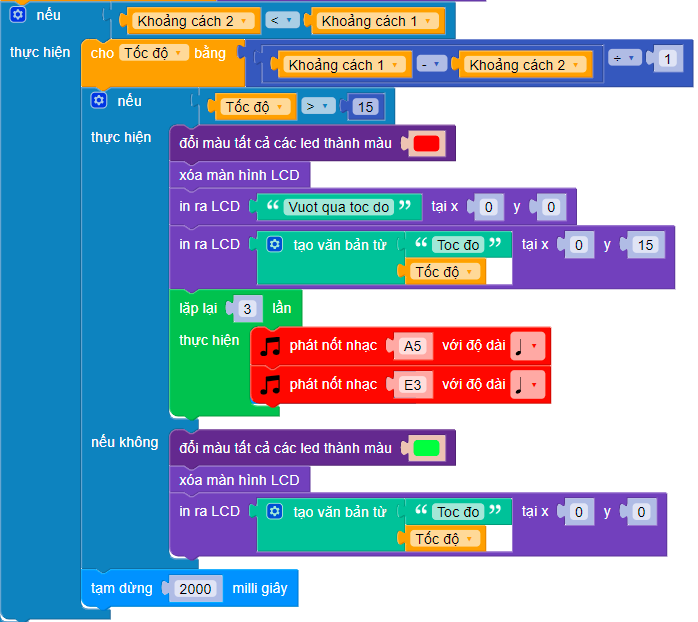The height and width of the screenshot is (622, 698).
Task: Click the gear on tạo văn bản từ in nếu không
Action: (x=275, y=512)
